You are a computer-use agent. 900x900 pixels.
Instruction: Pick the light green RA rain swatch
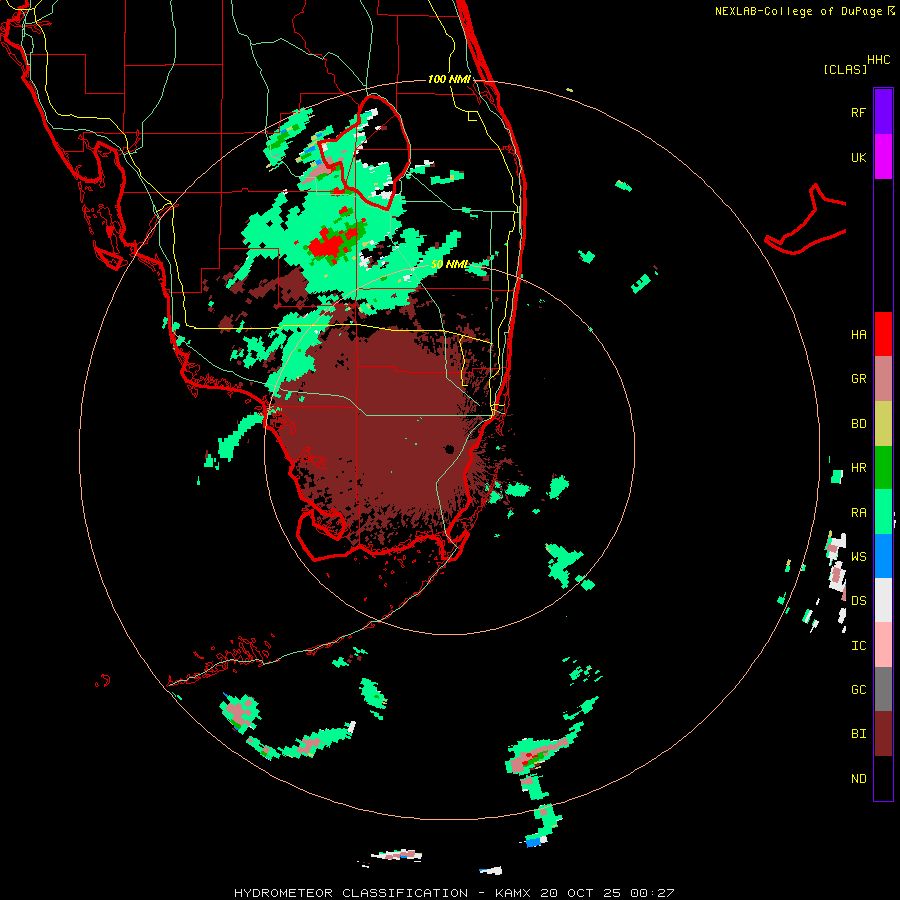coord(883,512)
